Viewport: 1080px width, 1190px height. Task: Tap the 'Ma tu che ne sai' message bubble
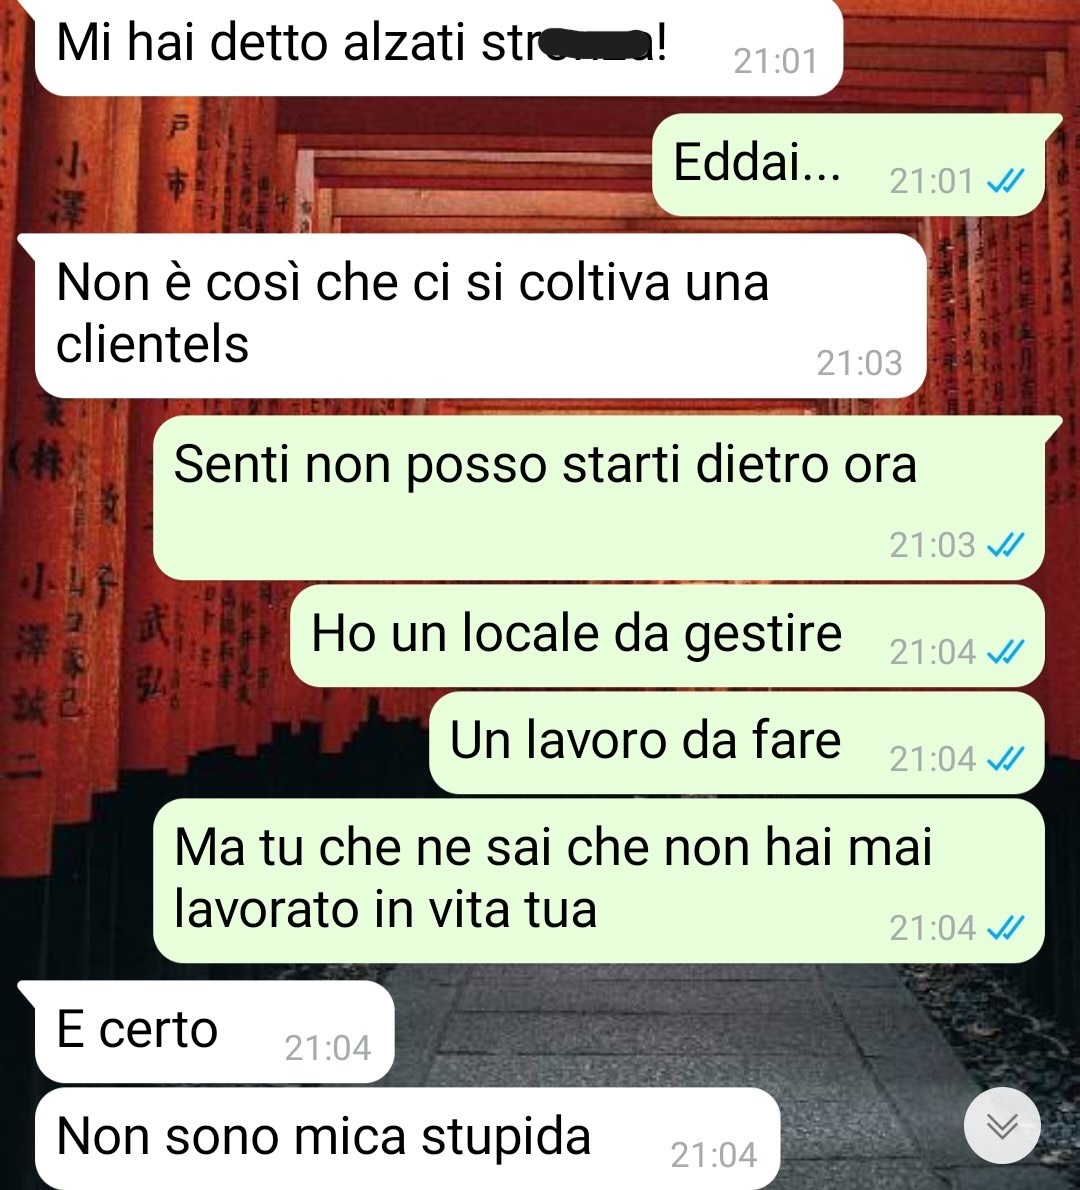[x=599, y=881]
